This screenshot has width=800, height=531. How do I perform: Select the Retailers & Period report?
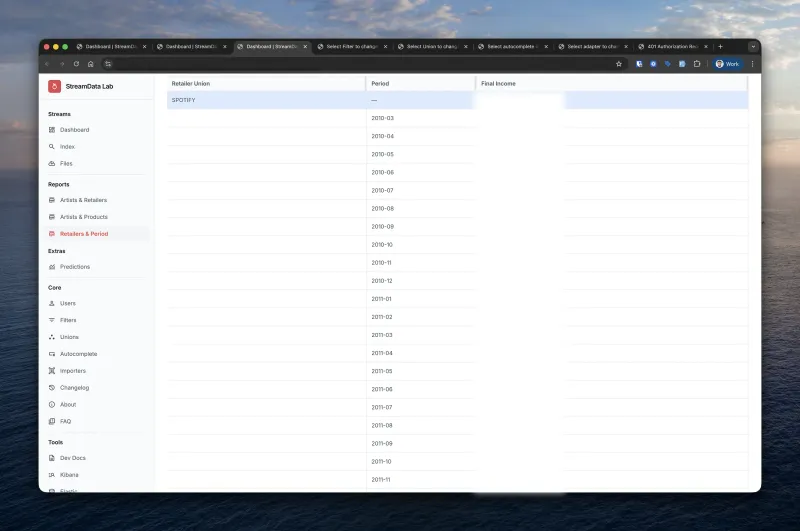(84, 234)
